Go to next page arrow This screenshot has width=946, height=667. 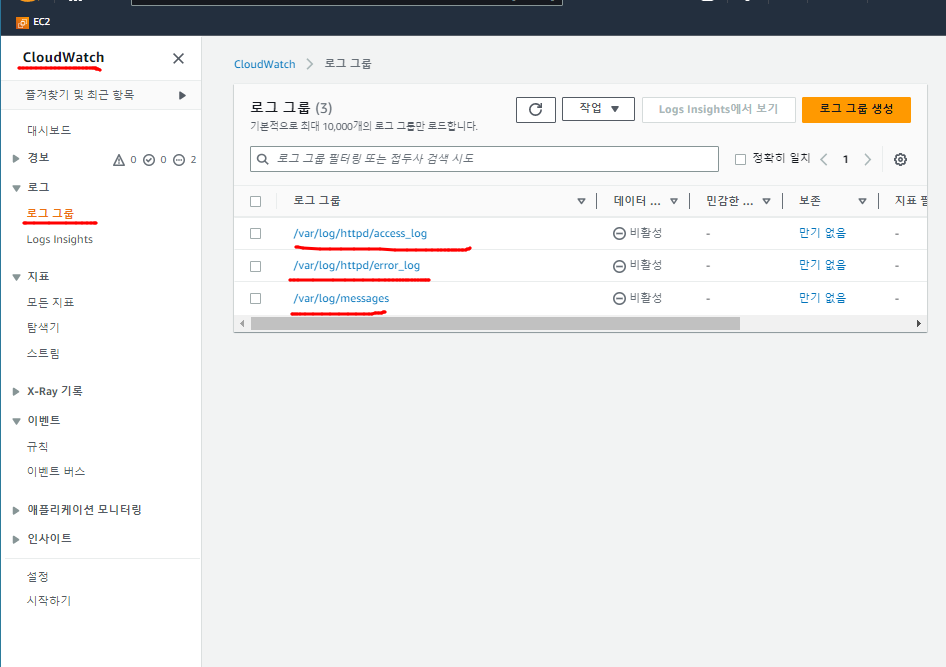click(868, 159)
